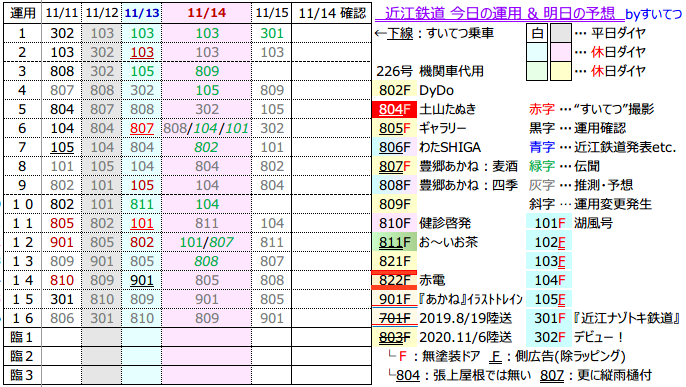
Task: Click the white 白 weekday swatch cell
Action: [x=537, y=33]
